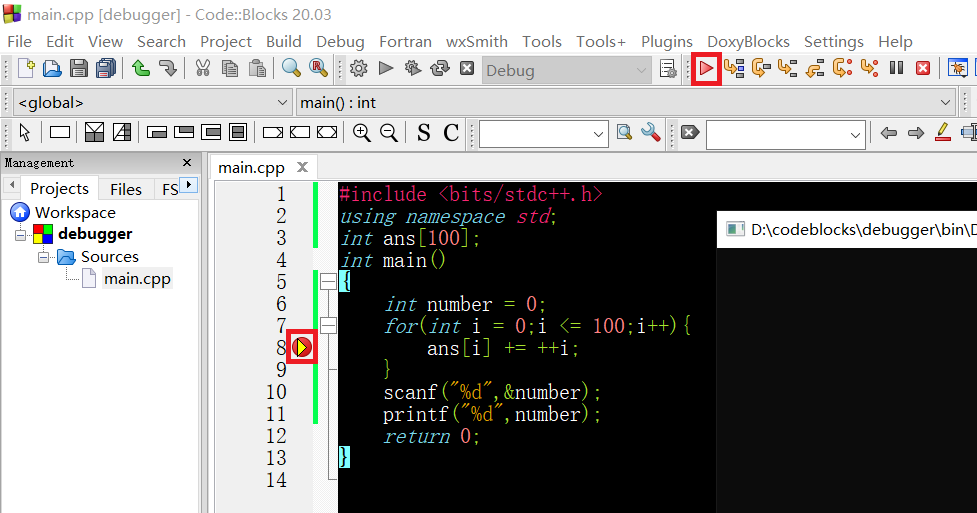Run search with find icon
This screenshot has width=977, height=513.
(x=624, y=132)
